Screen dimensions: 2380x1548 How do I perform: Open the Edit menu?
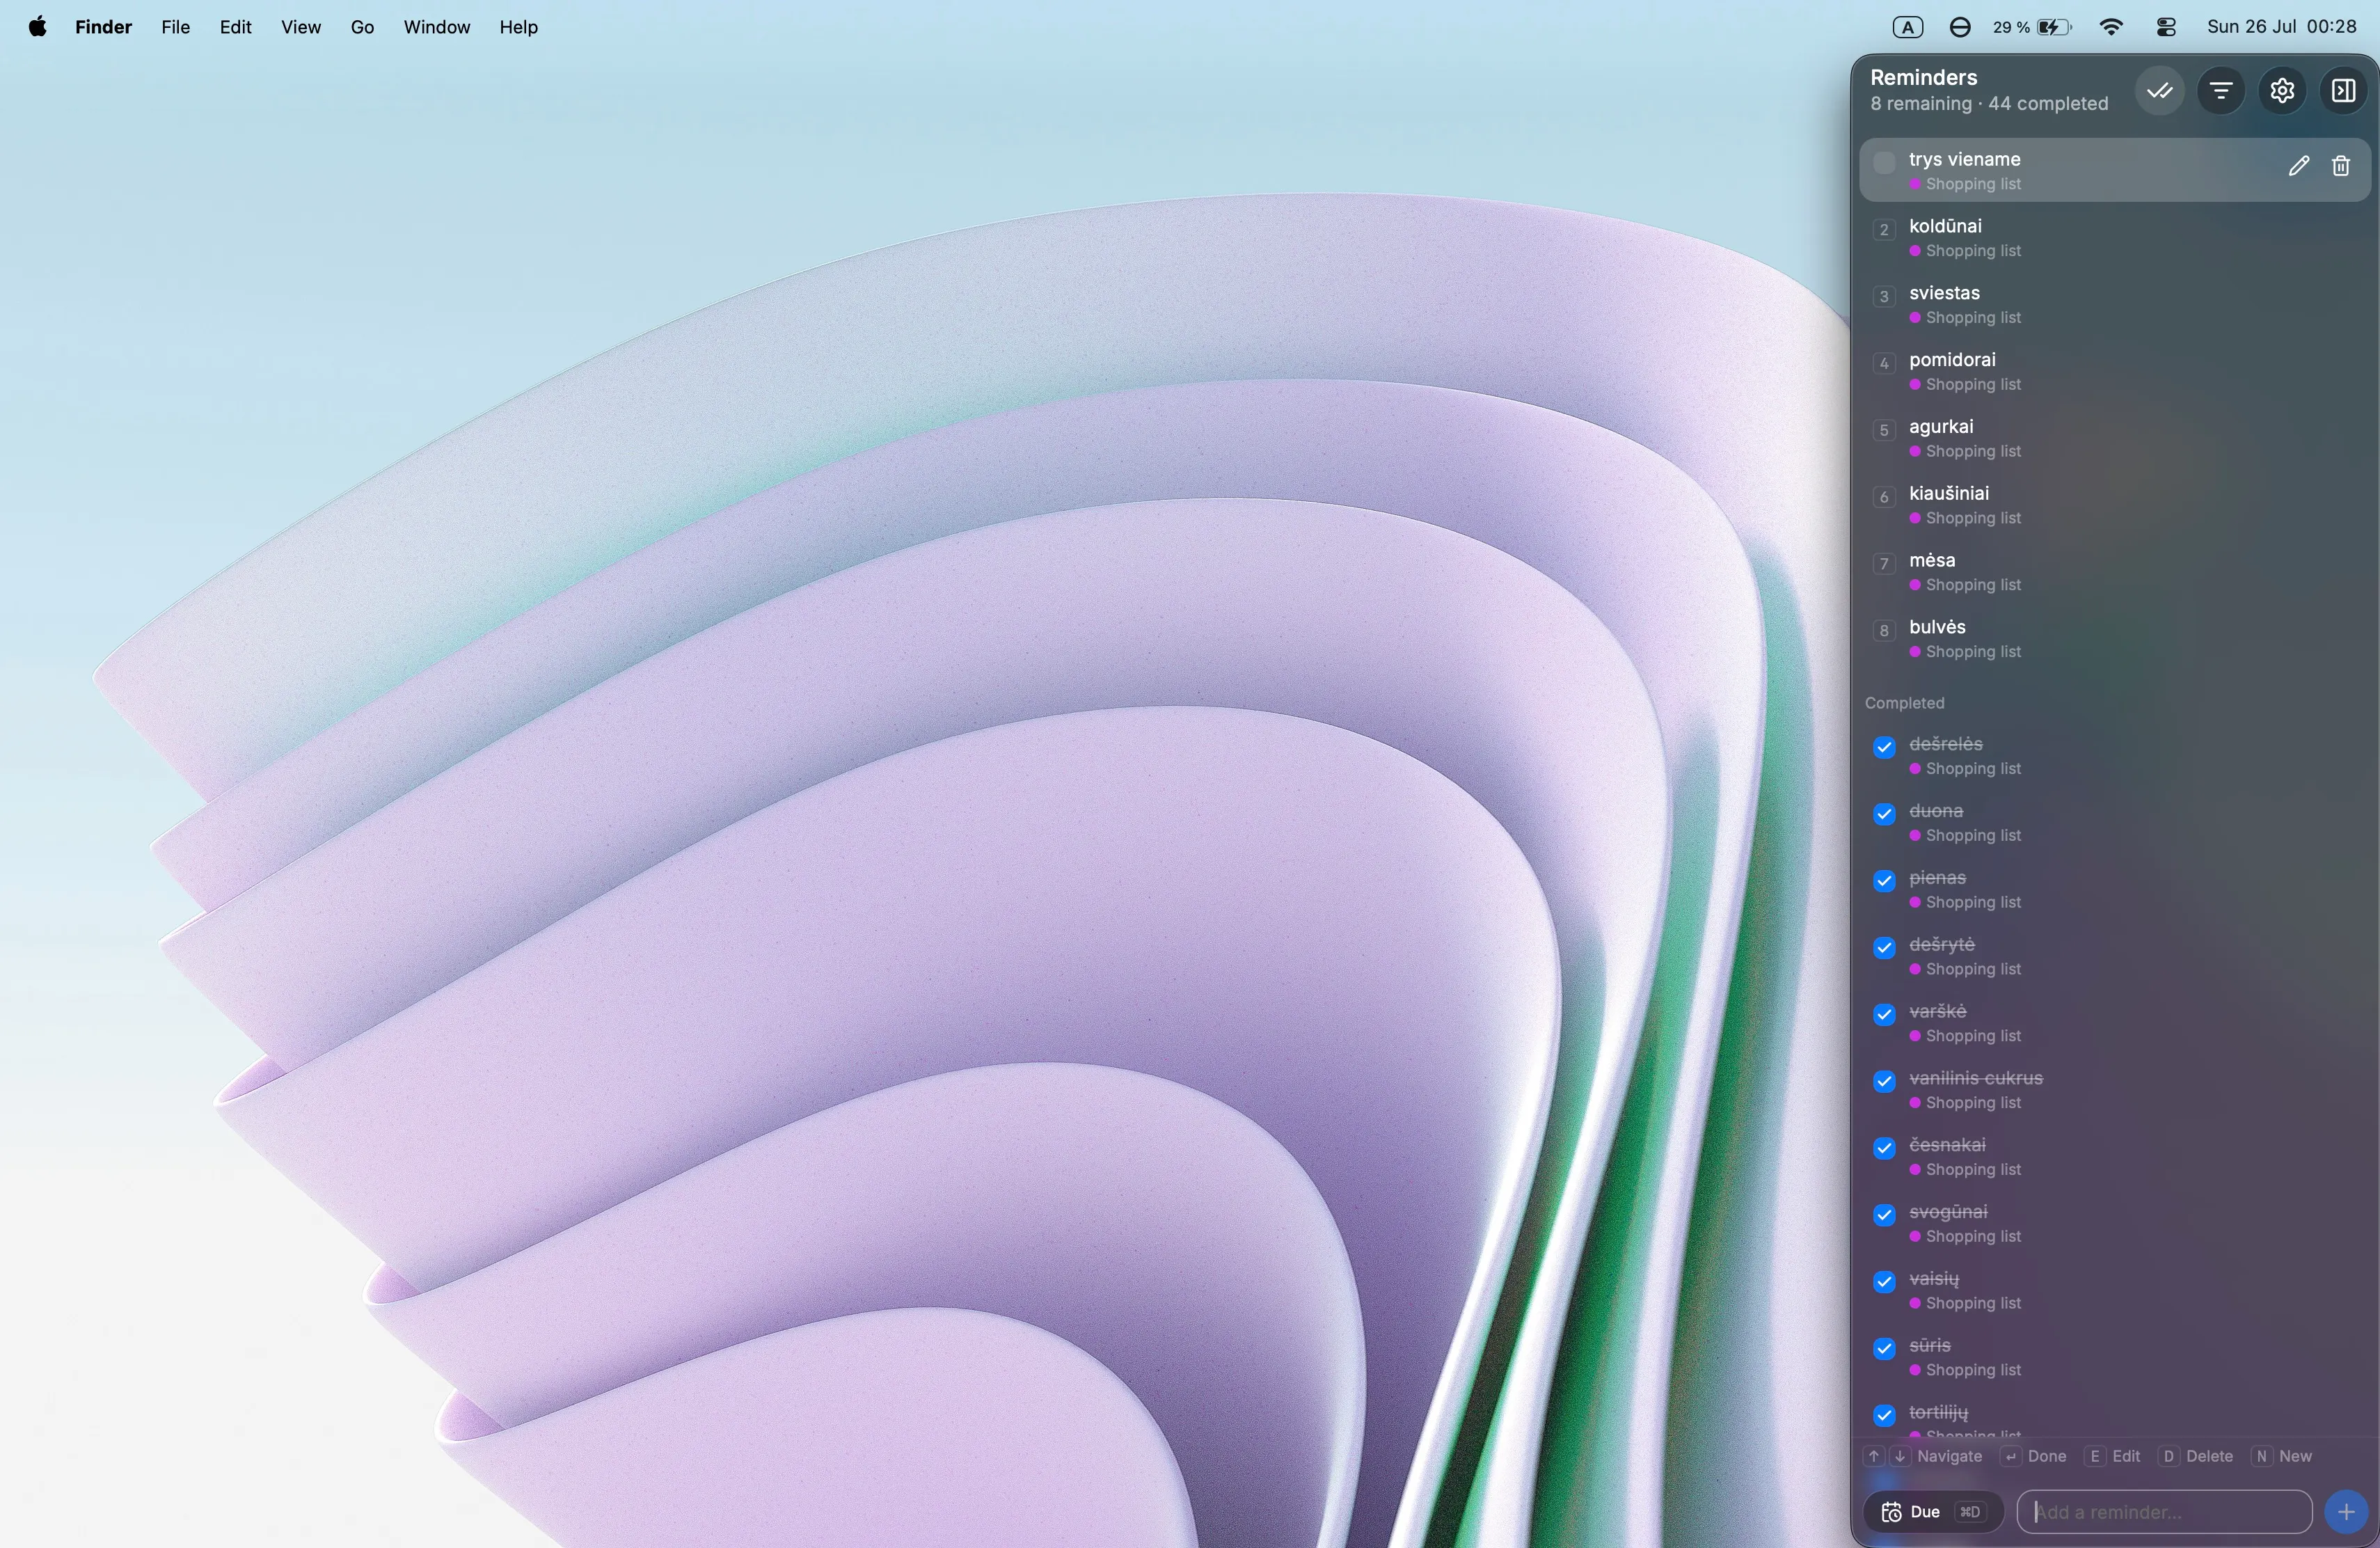click(235, 27)
